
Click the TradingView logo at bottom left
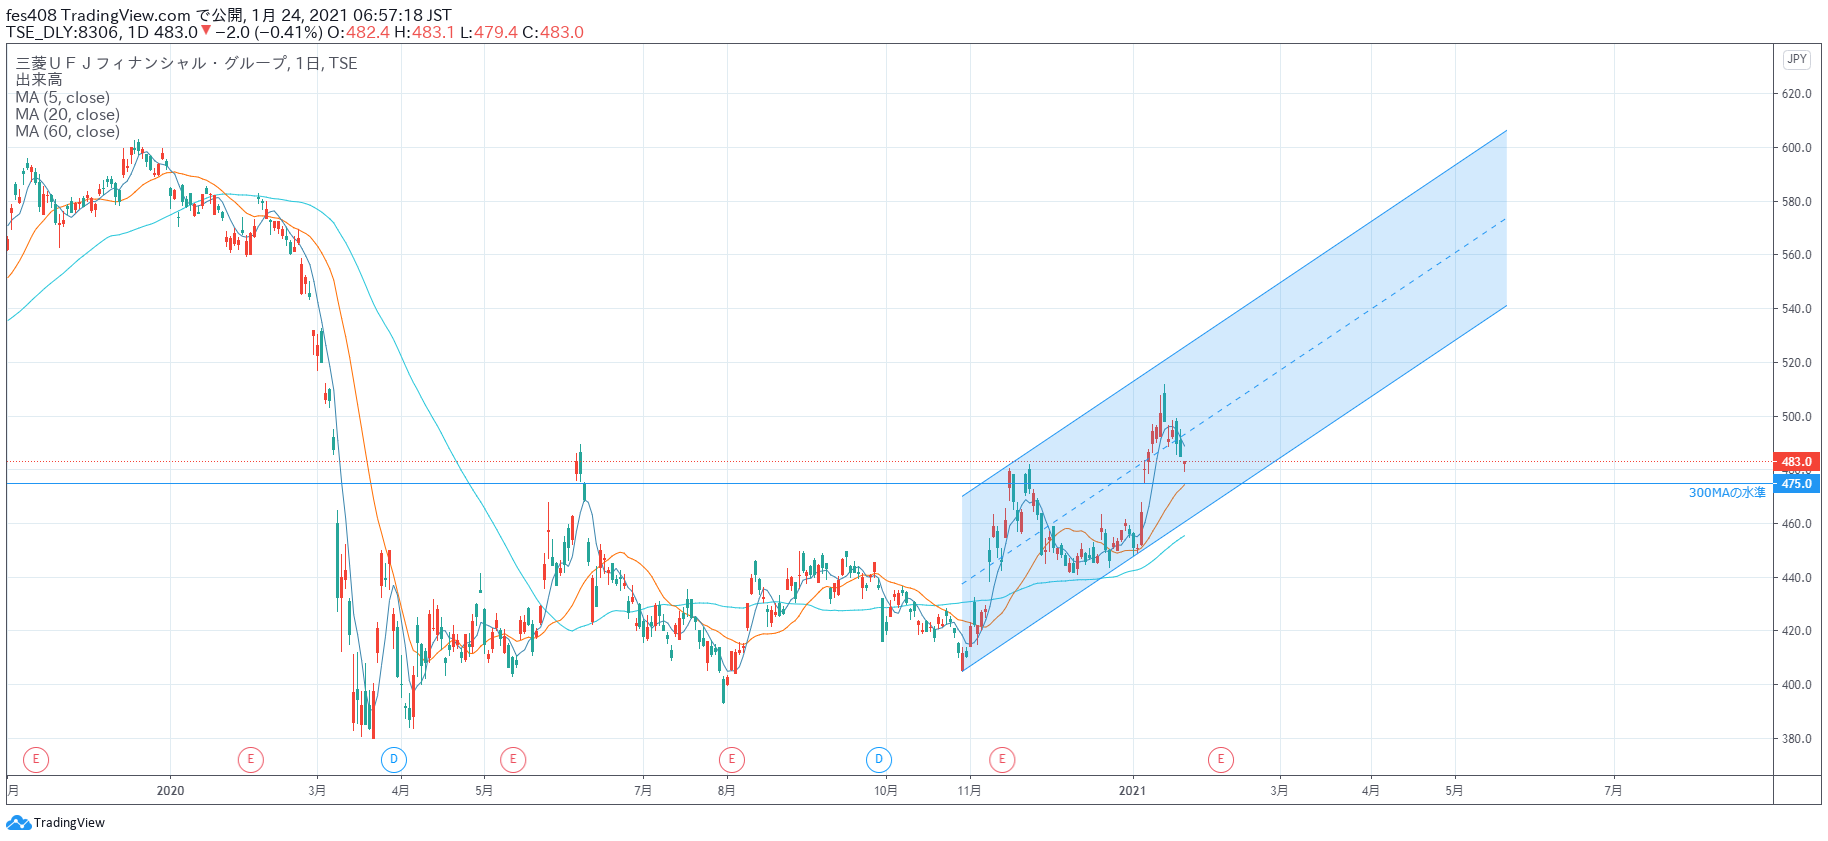click(56, 823)
